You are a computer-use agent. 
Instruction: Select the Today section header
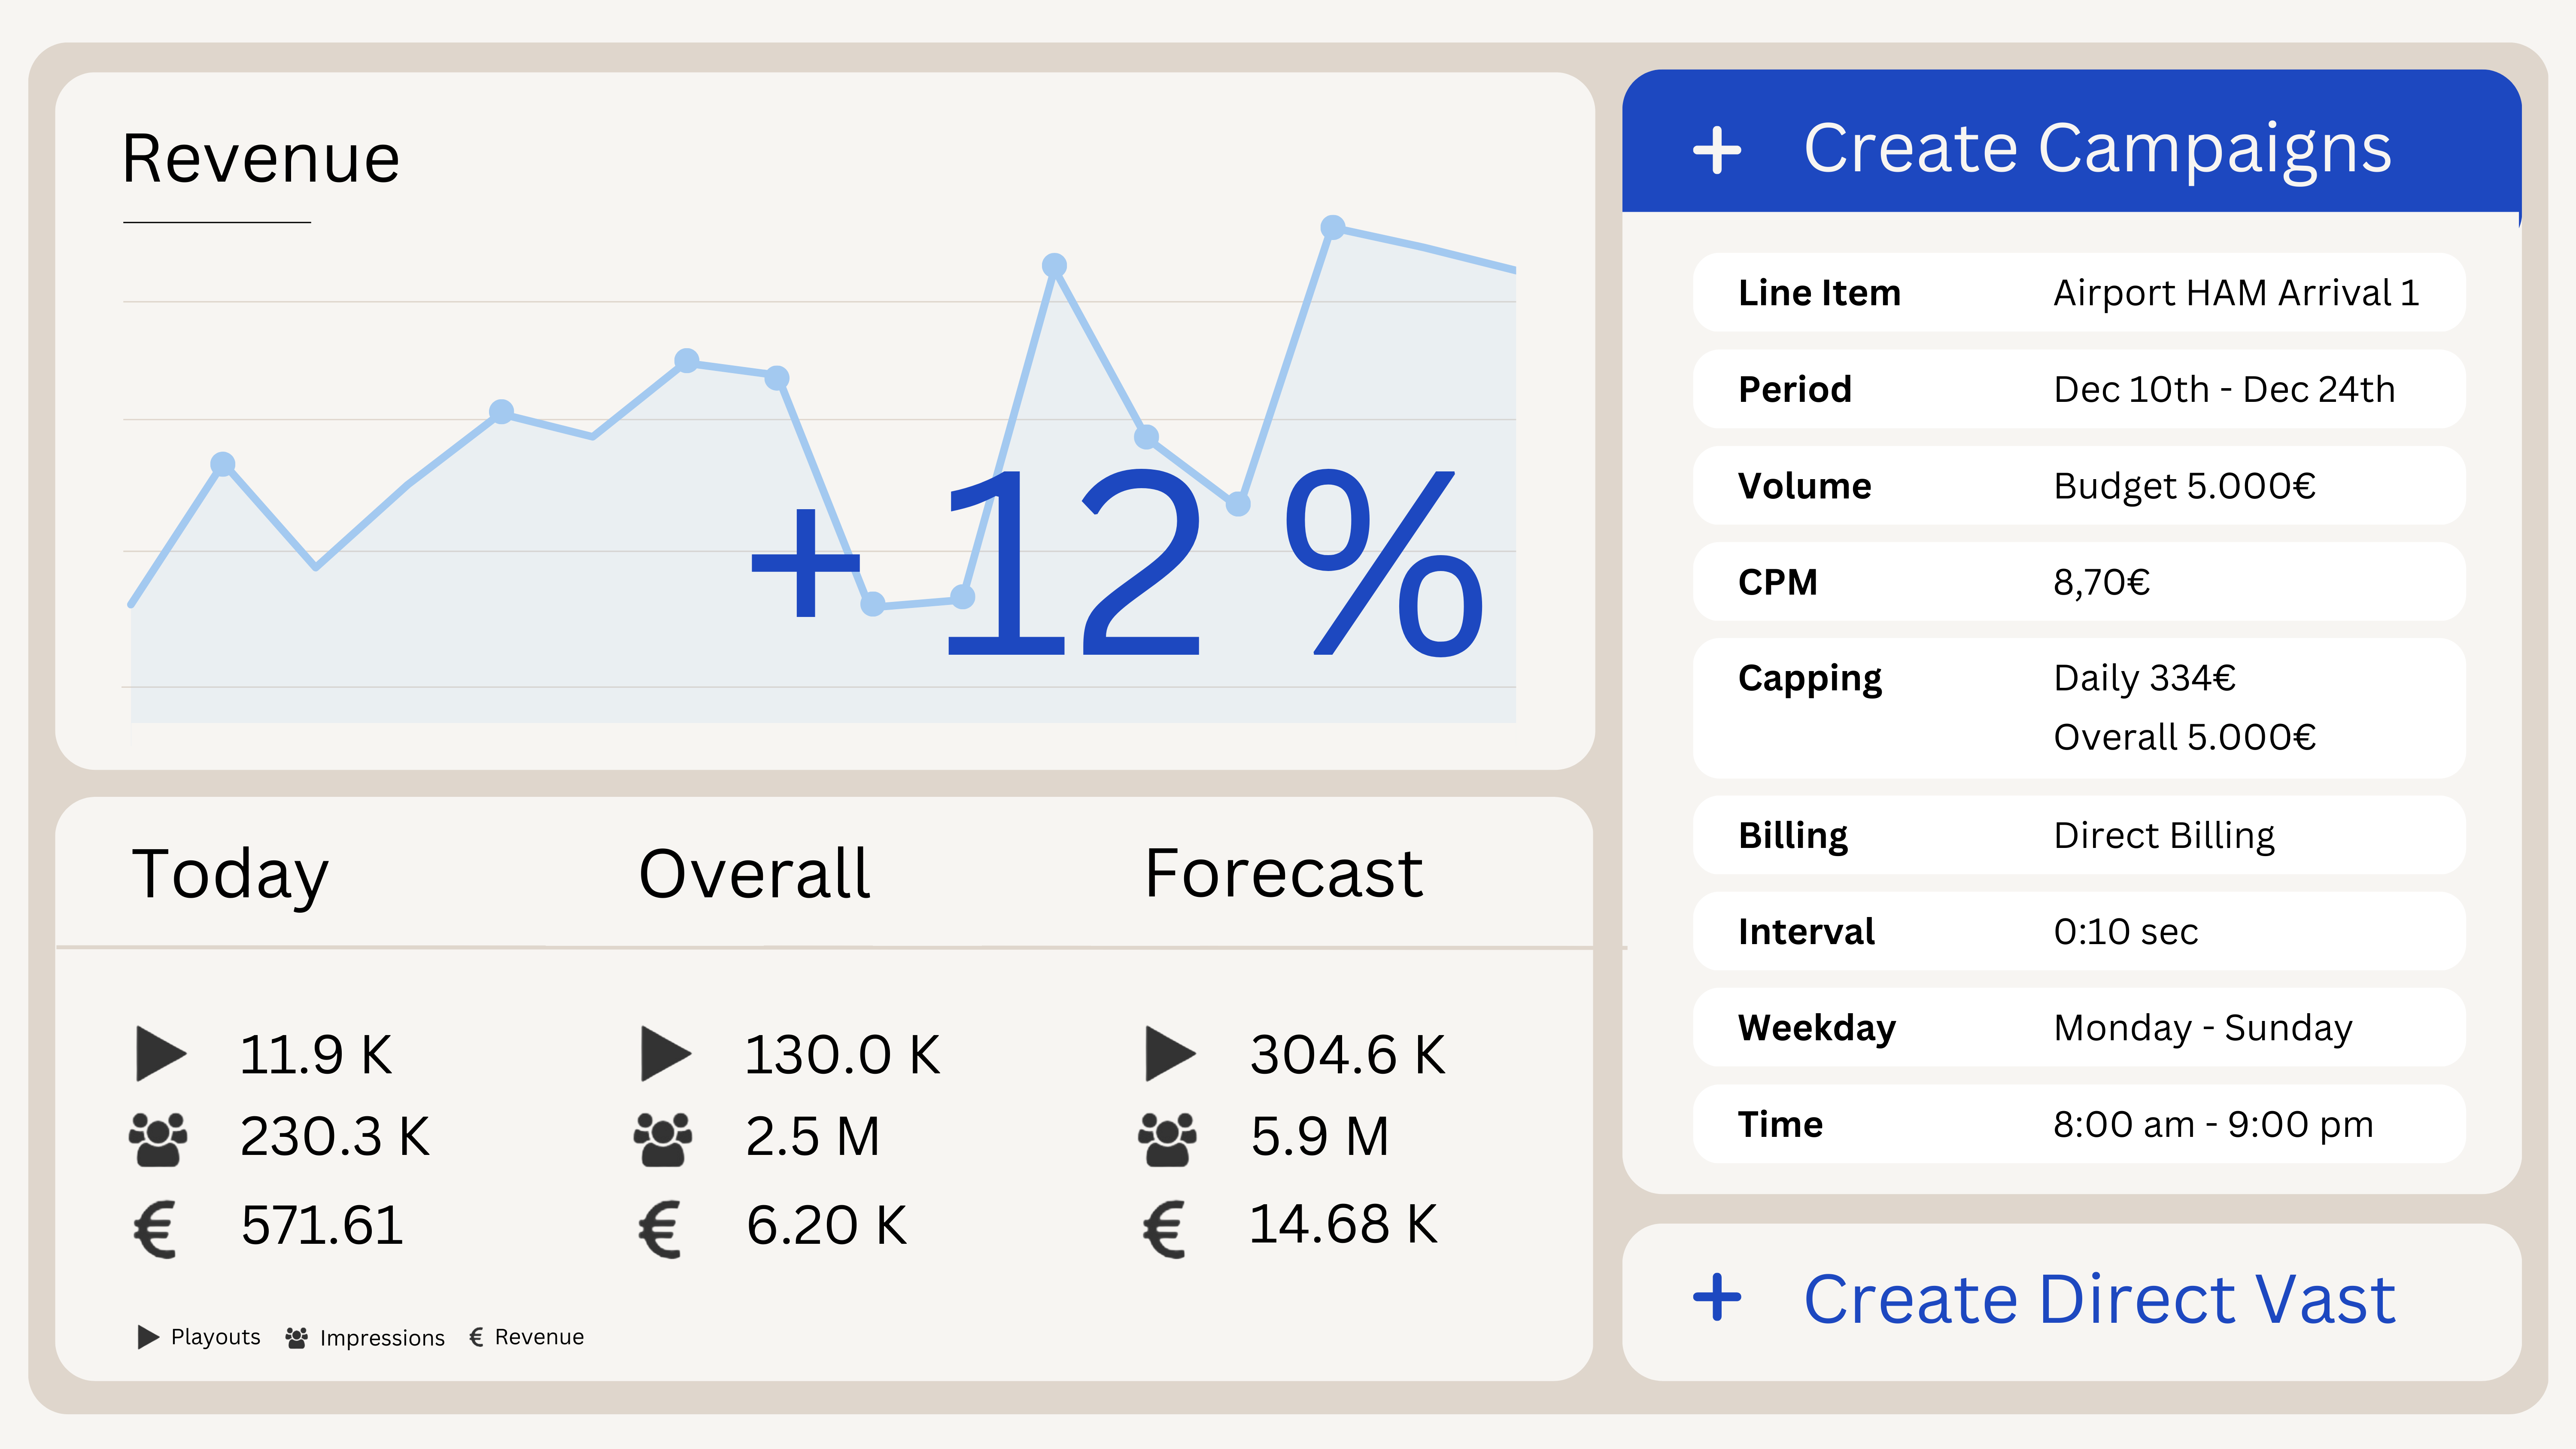[x=231, y=871]
